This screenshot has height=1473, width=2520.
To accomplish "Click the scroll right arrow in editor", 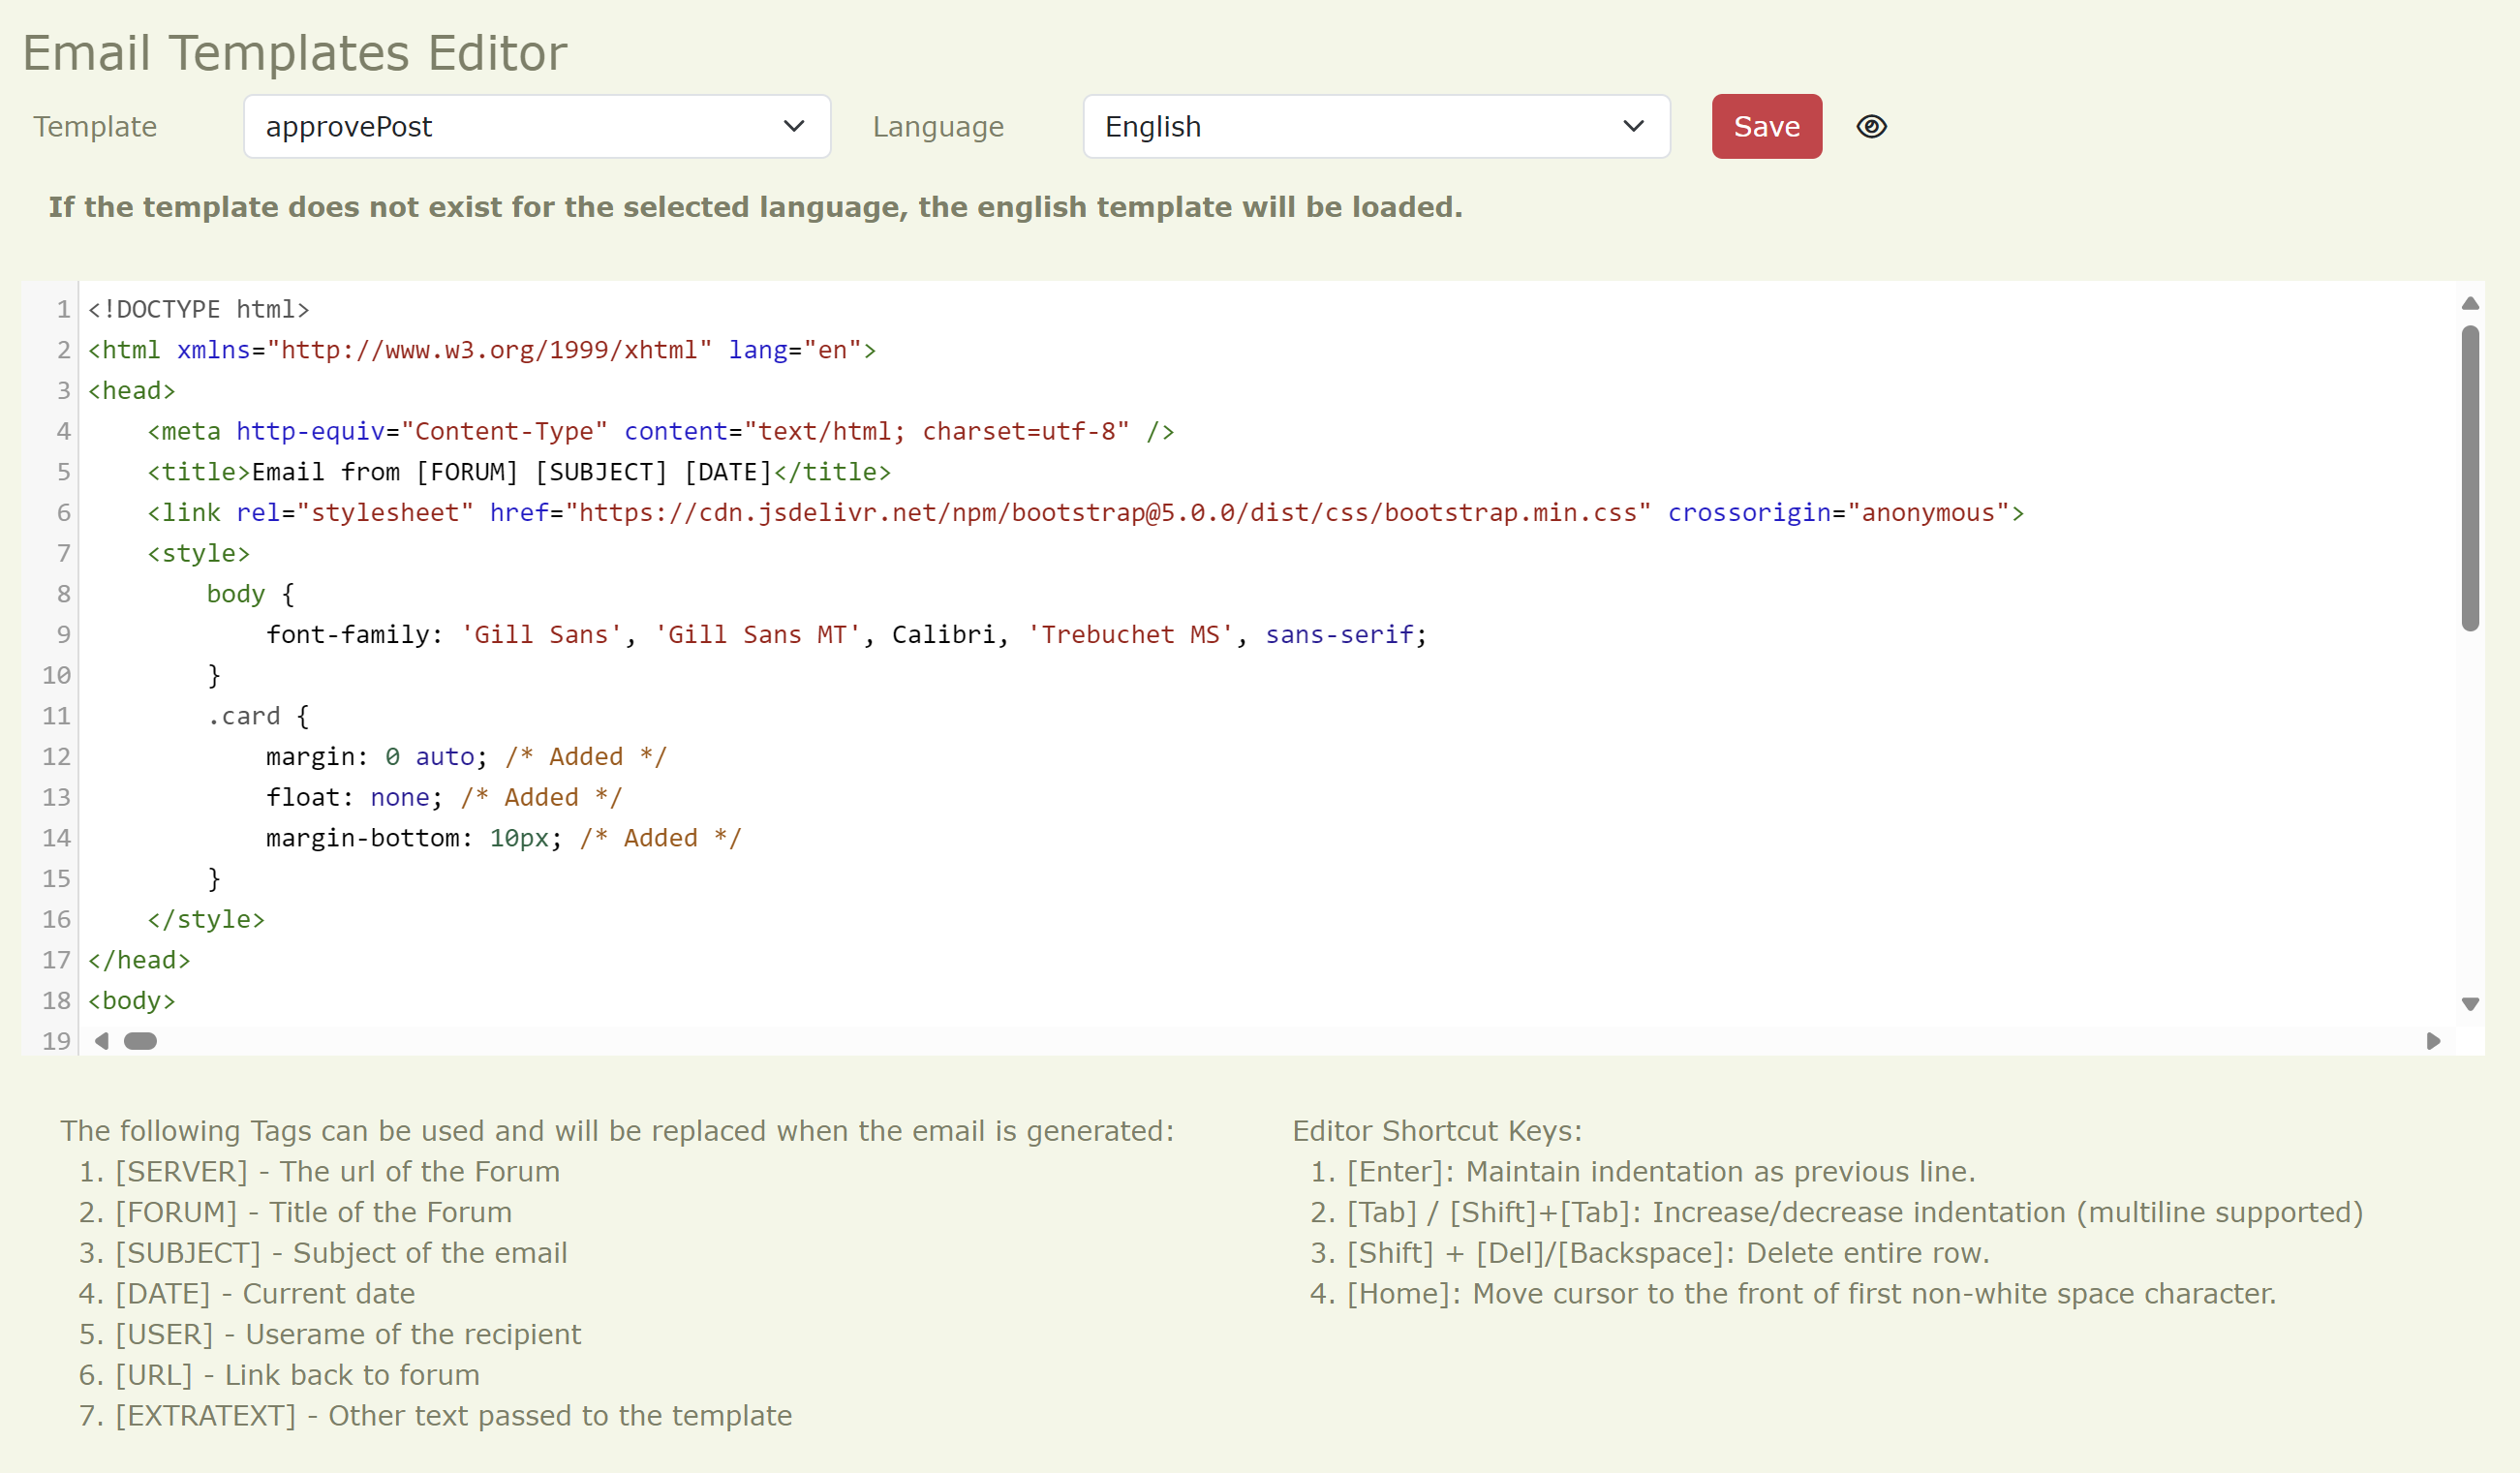I will tap(2433, 1041).
